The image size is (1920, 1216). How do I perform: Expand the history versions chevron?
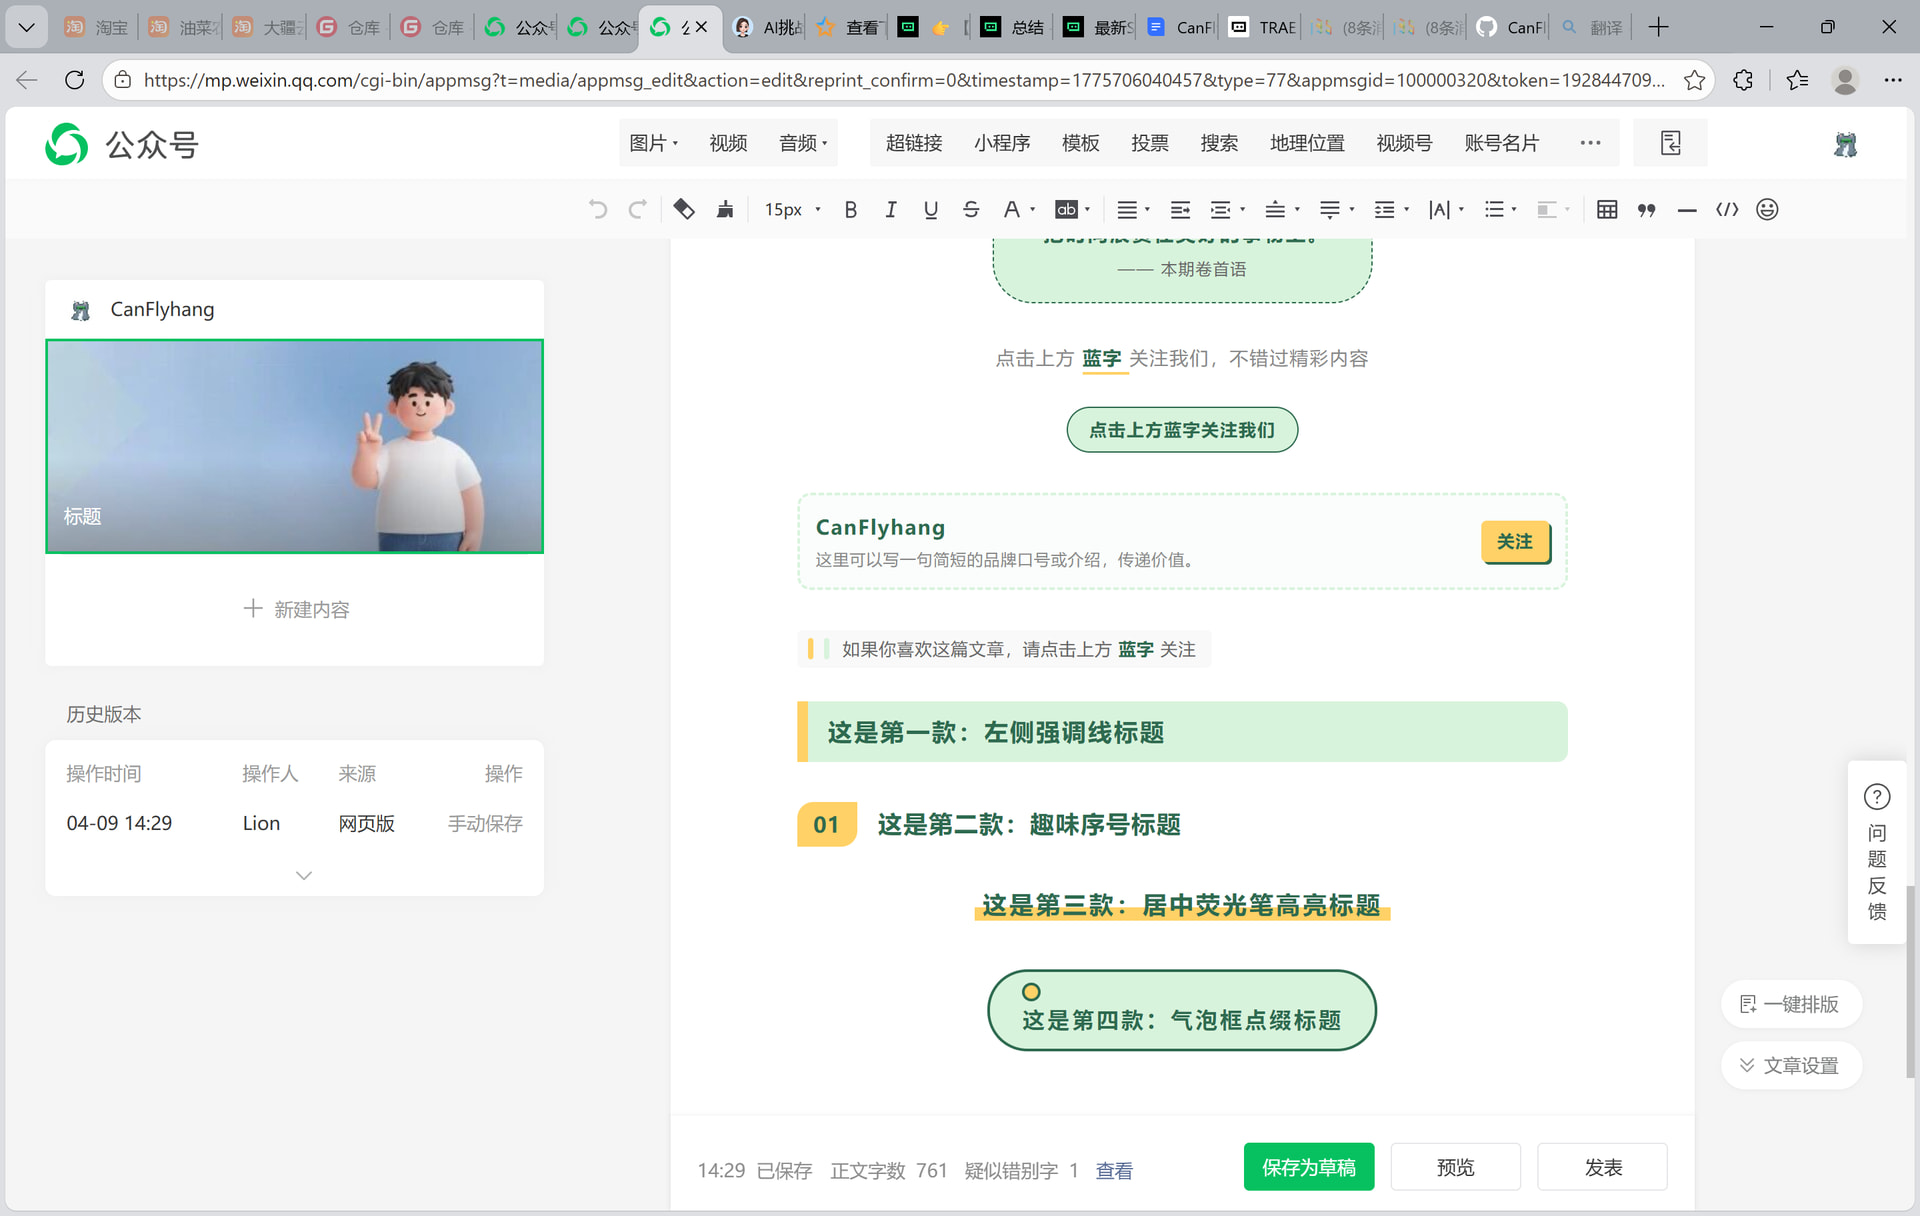[x=304, y=875]
